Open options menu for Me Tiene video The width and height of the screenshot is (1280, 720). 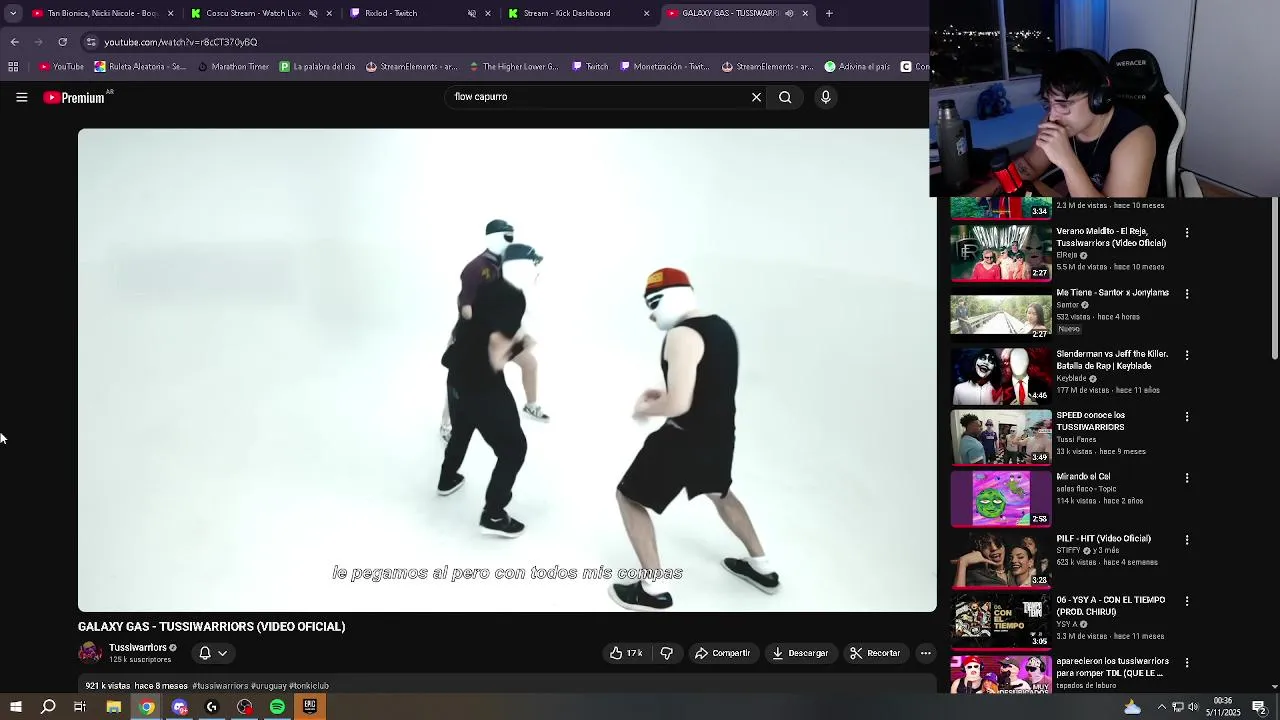[x=1187, y=294]
